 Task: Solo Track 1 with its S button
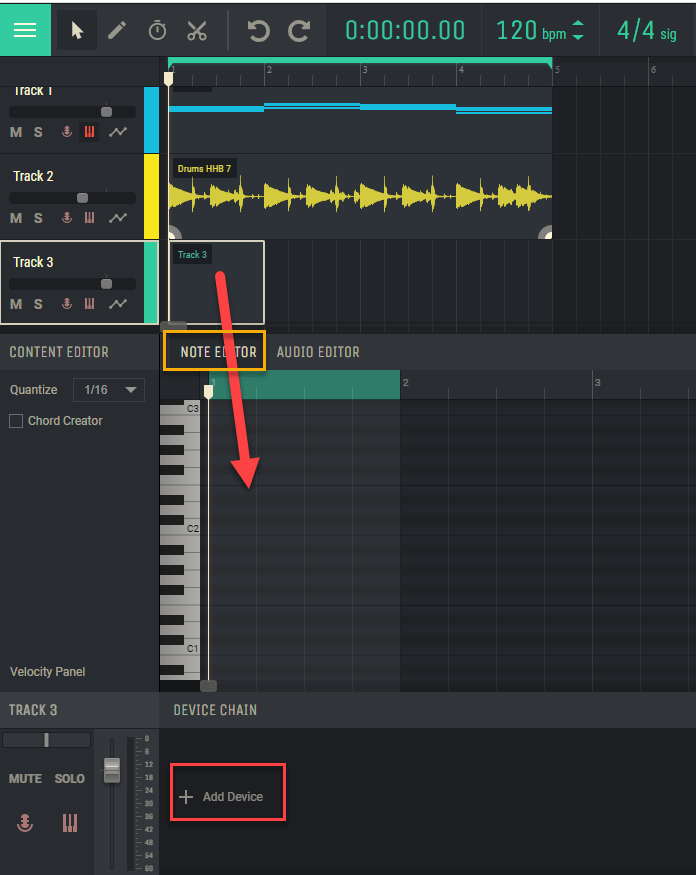(x=38, y=132)
